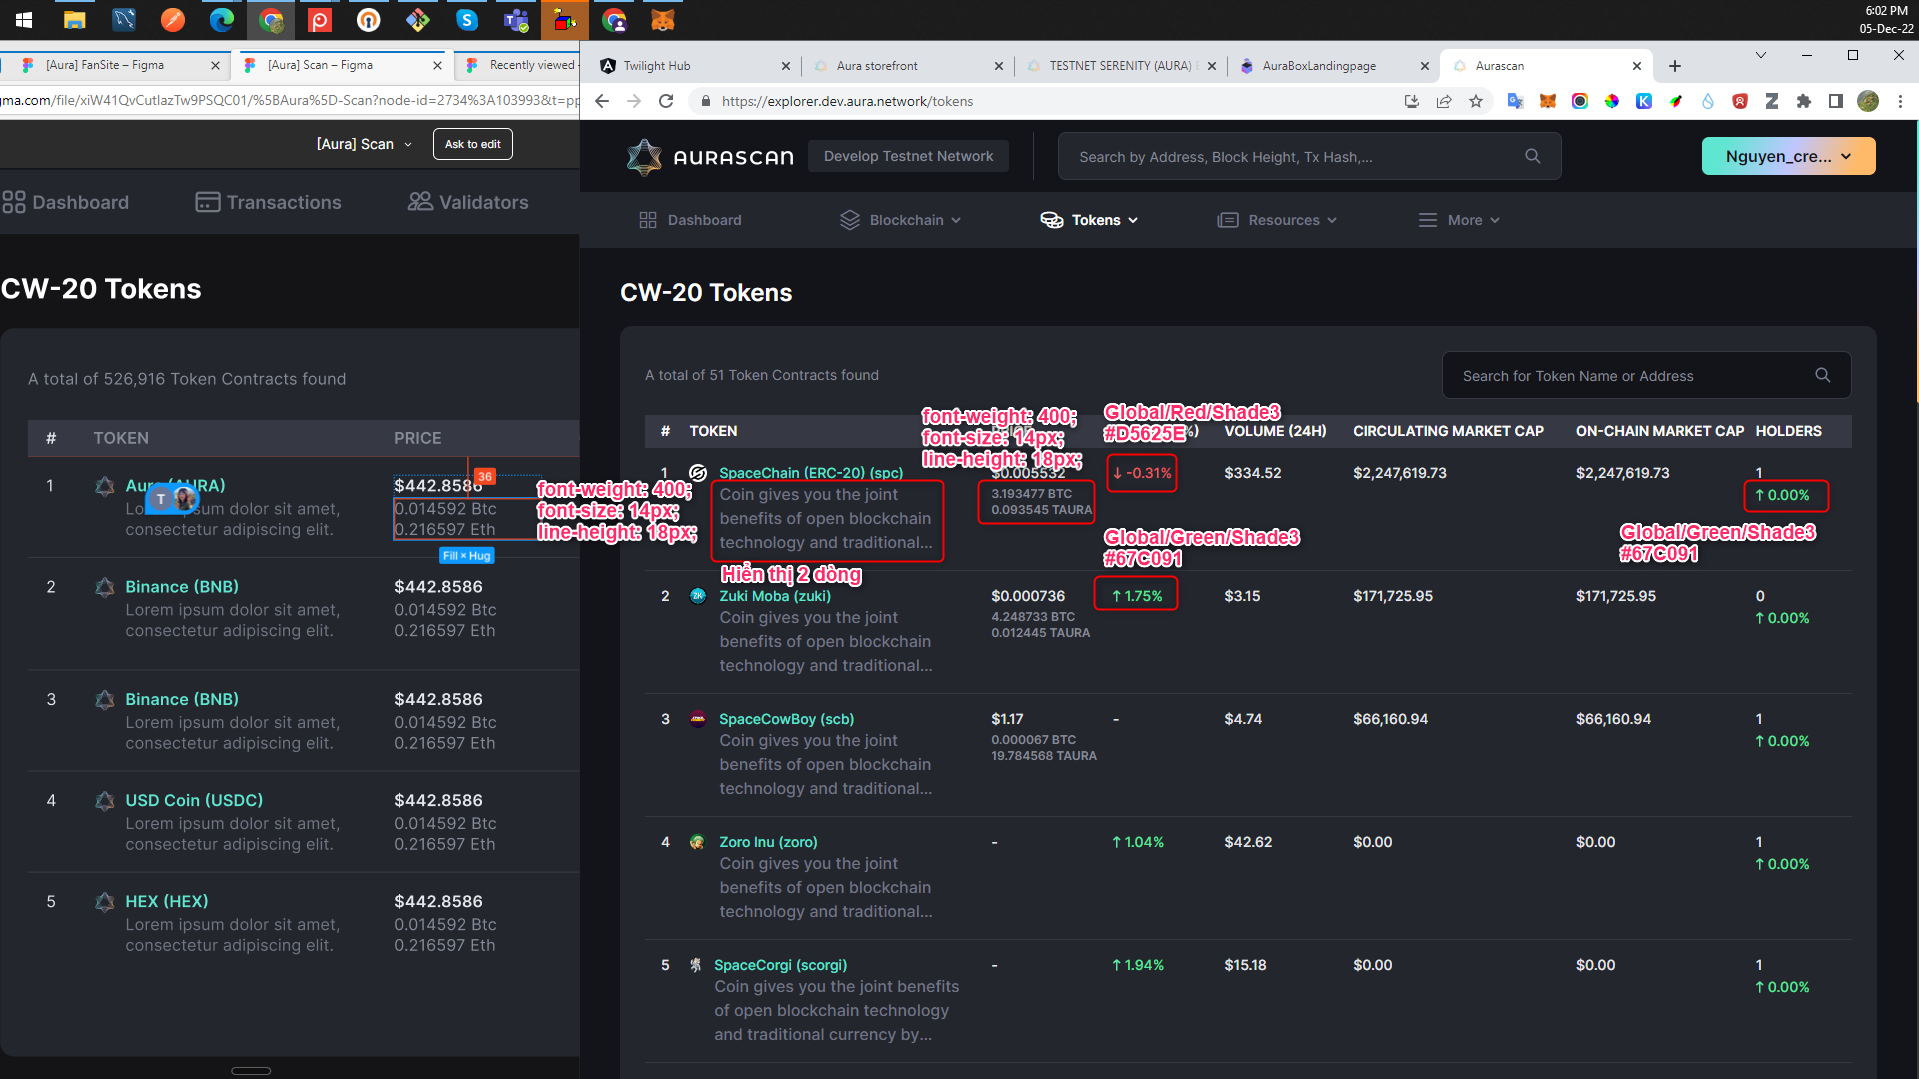Open the MetaMask fox extension
The image size is (1919, 1079).
[x=1548, y=101]
